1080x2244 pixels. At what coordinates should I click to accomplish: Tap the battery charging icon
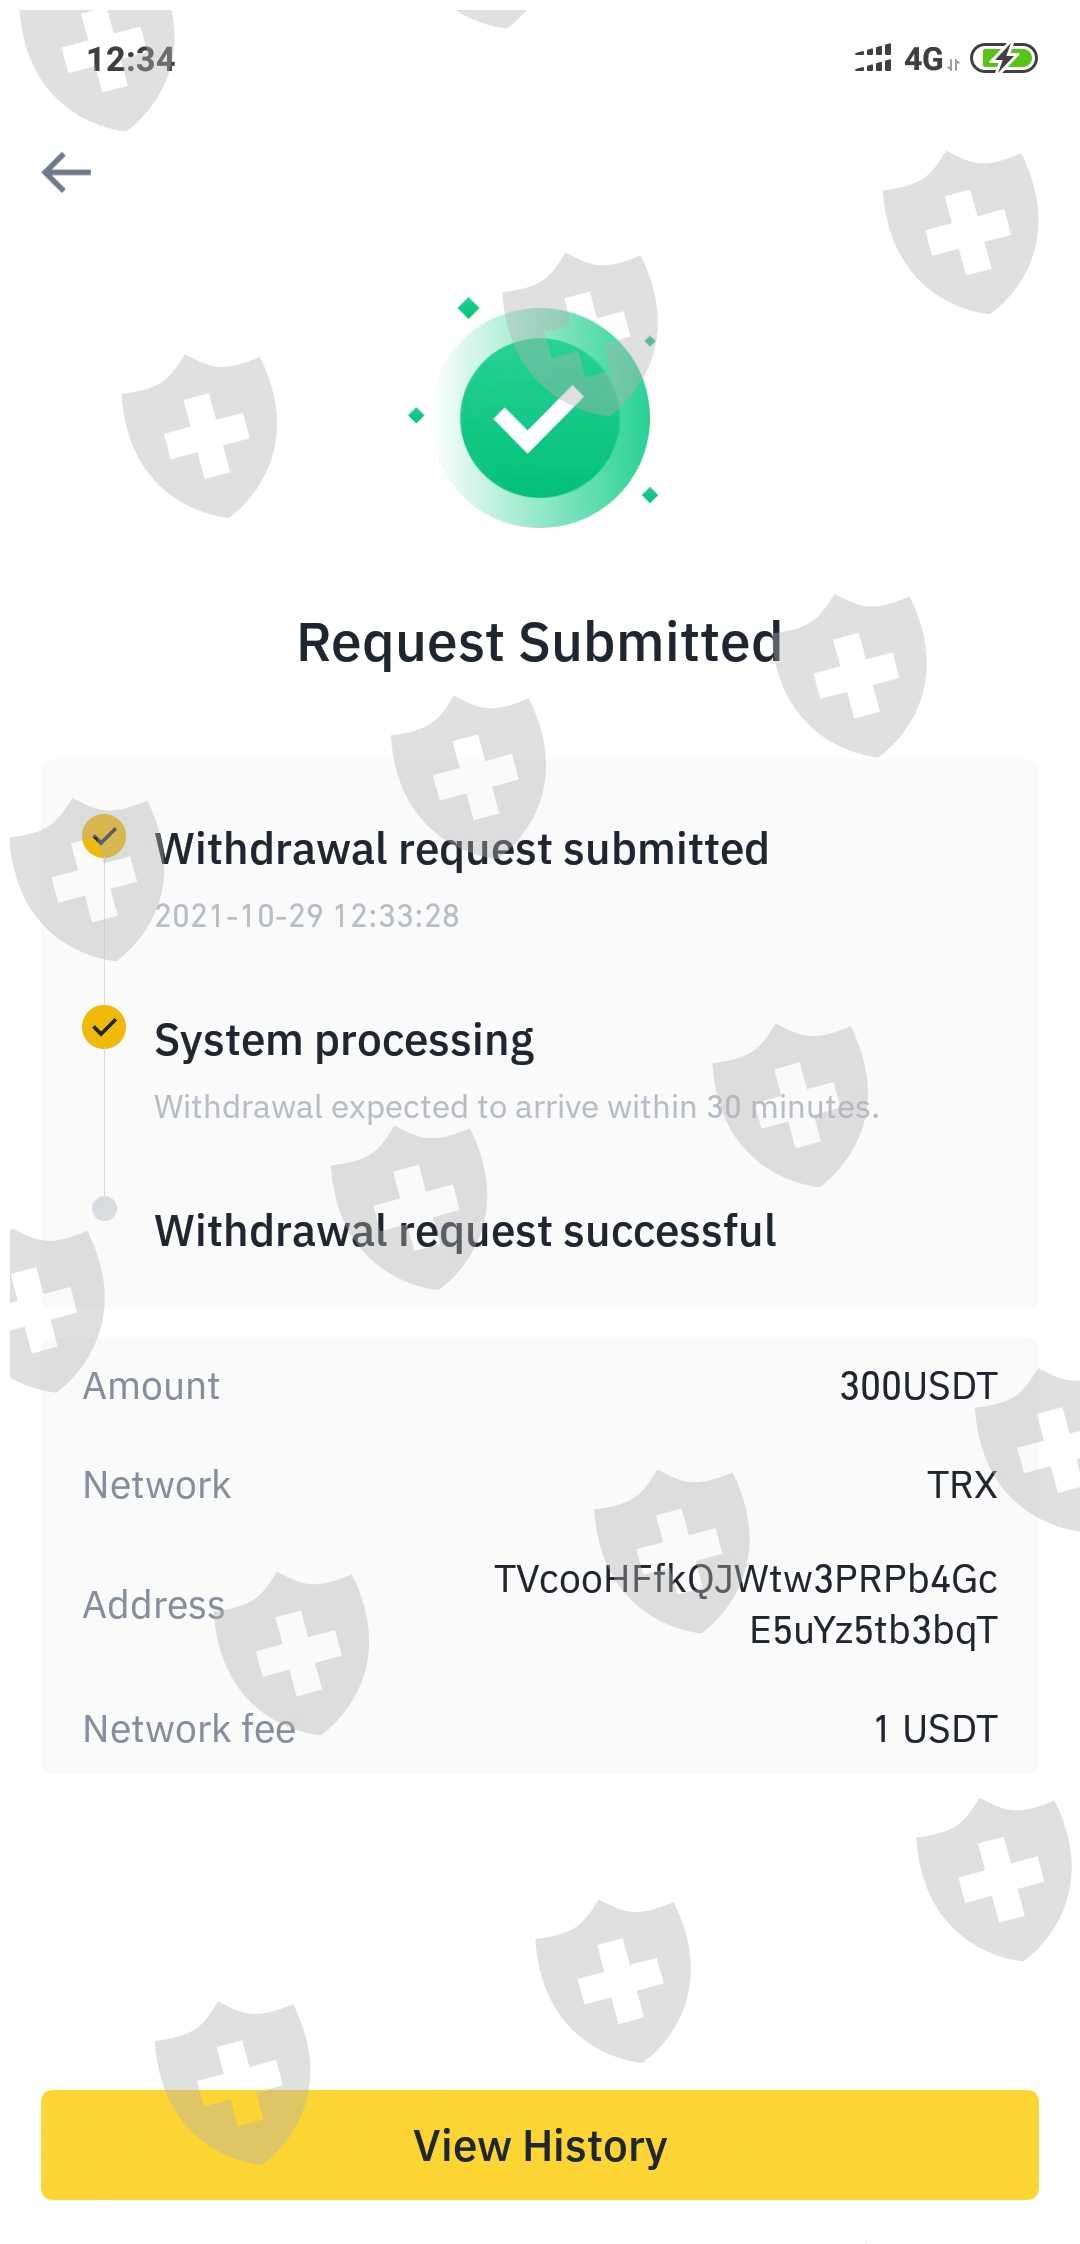1003,59
